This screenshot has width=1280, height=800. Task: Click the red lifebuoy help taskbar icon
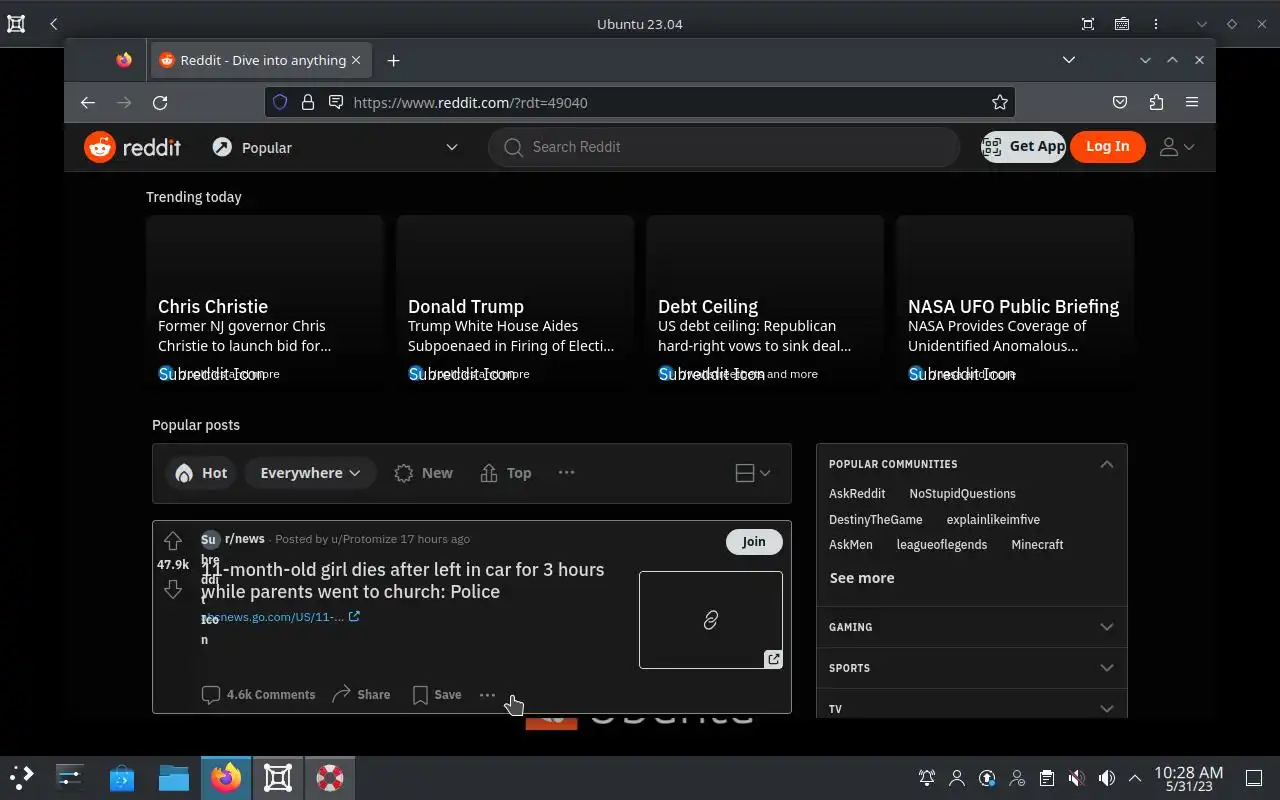coord(330,777)
